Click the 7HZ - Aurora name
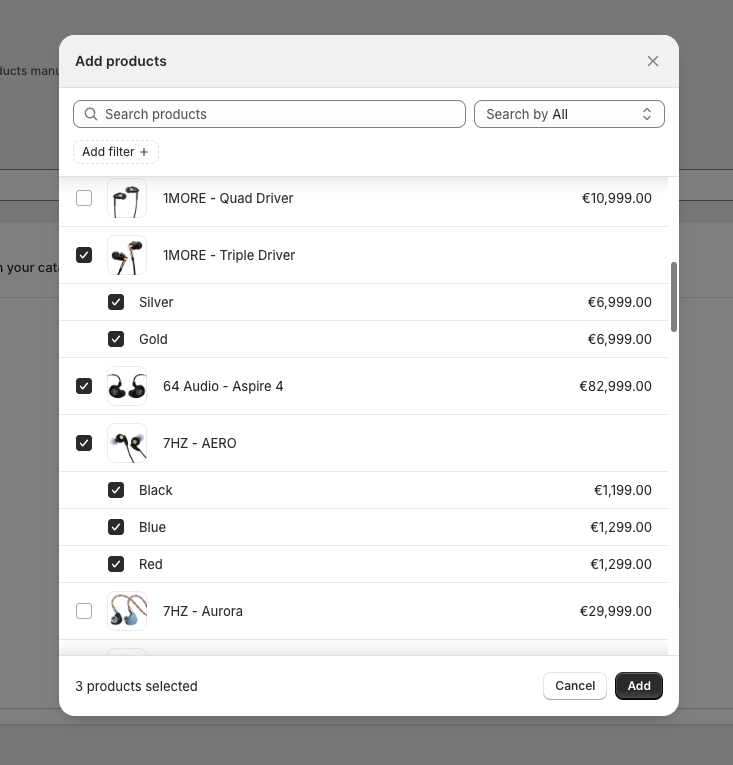This screenshot has width=733, height=765. point(203,611)
